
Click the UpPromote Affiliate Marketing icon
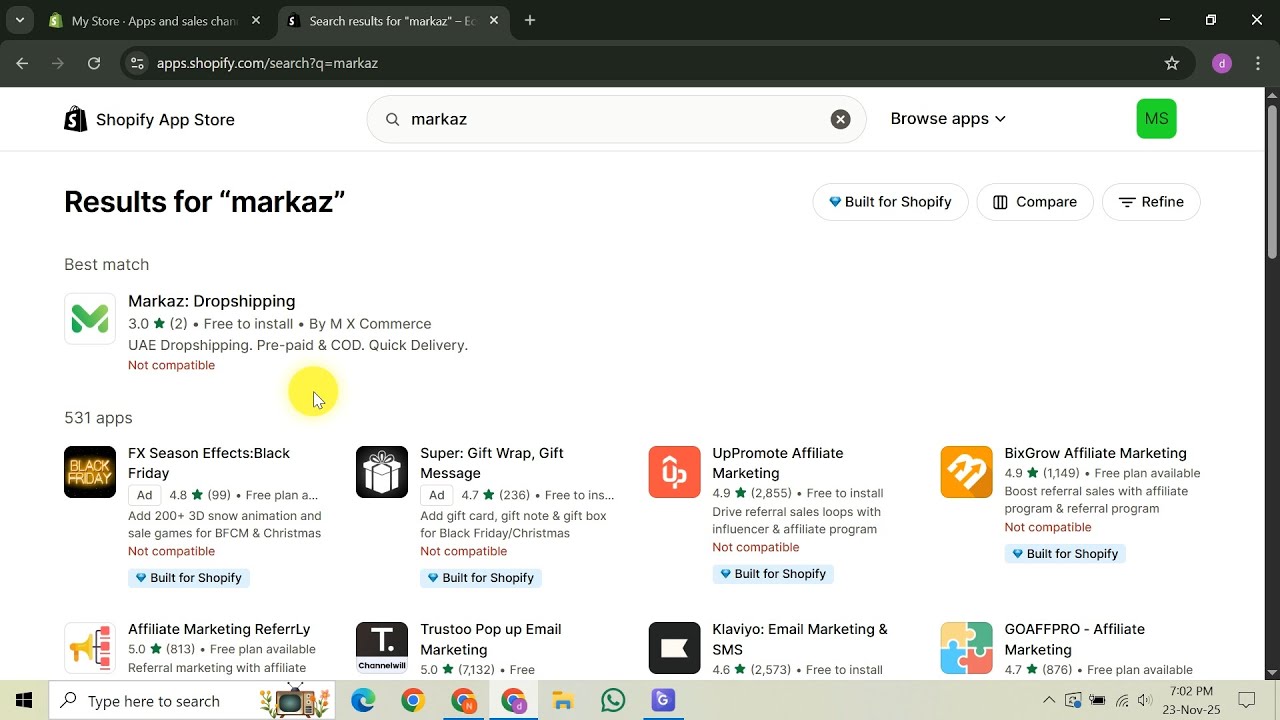[674, 472]
